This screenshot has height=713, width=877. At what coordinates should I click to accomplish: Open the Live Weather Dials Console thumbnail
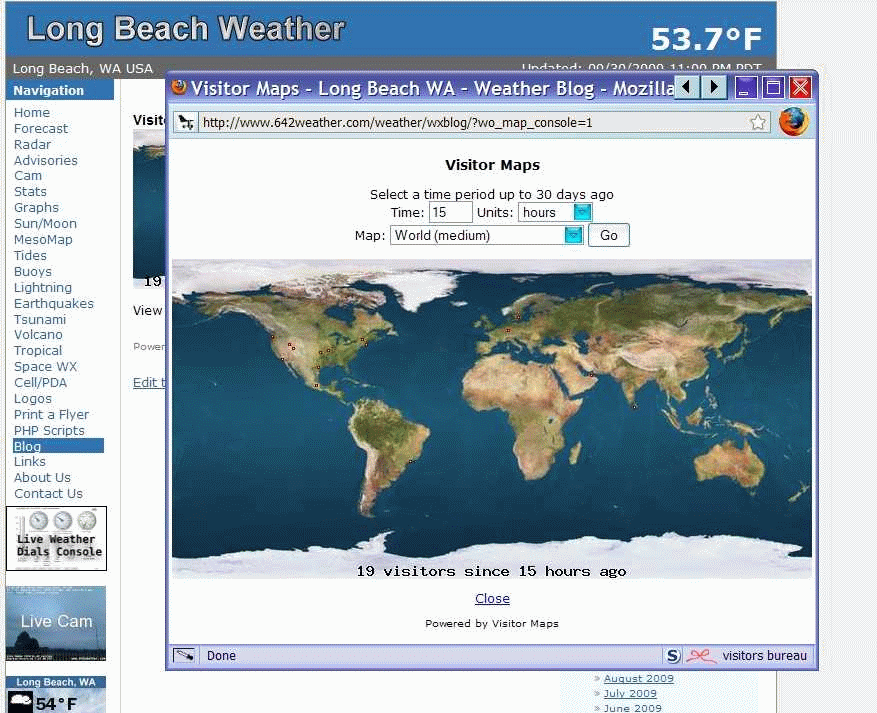tap(56, 539)
